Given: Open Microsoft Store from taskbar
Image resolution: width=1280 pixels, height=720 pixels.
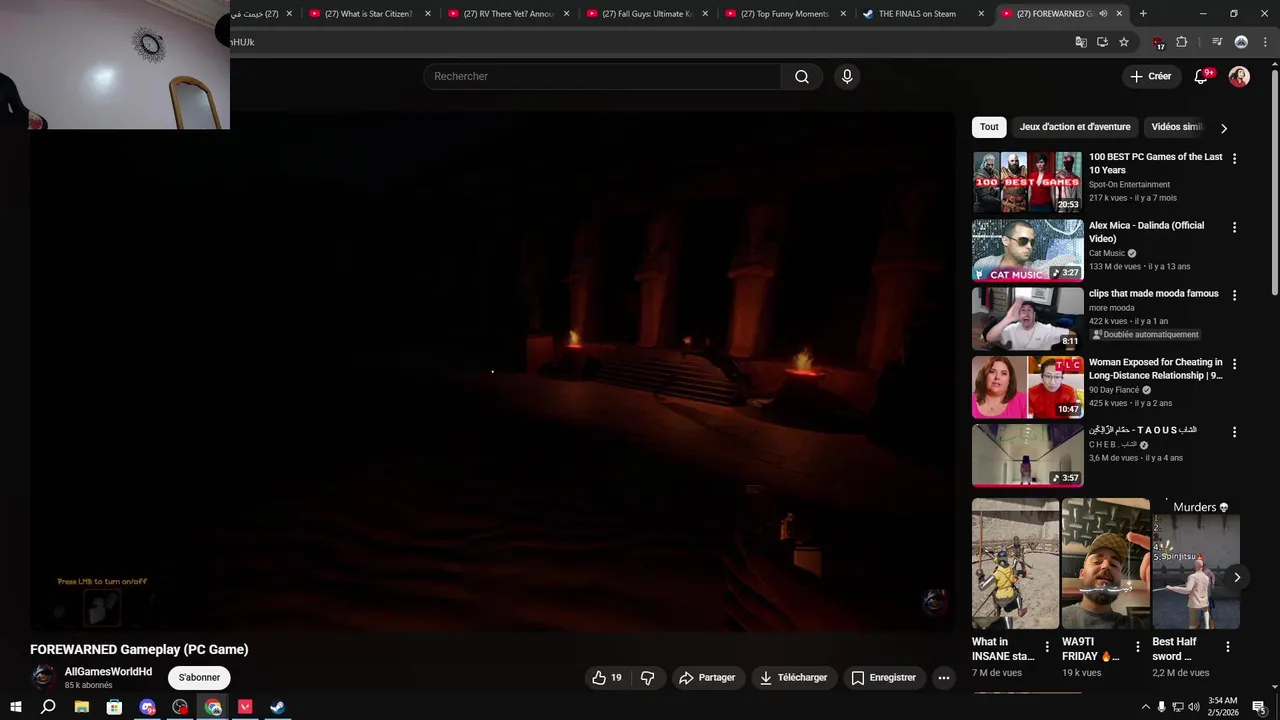Looking at the screenshot, I should 114,707.
